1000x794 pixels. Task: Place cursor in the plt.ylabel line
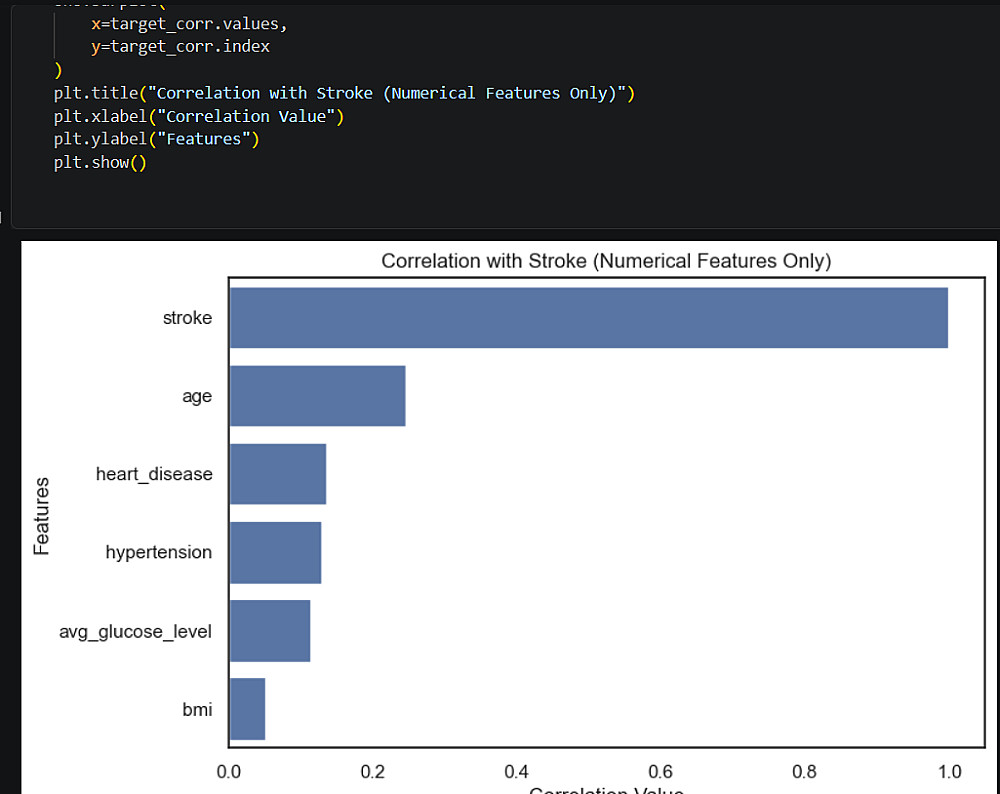click(156, 139)
